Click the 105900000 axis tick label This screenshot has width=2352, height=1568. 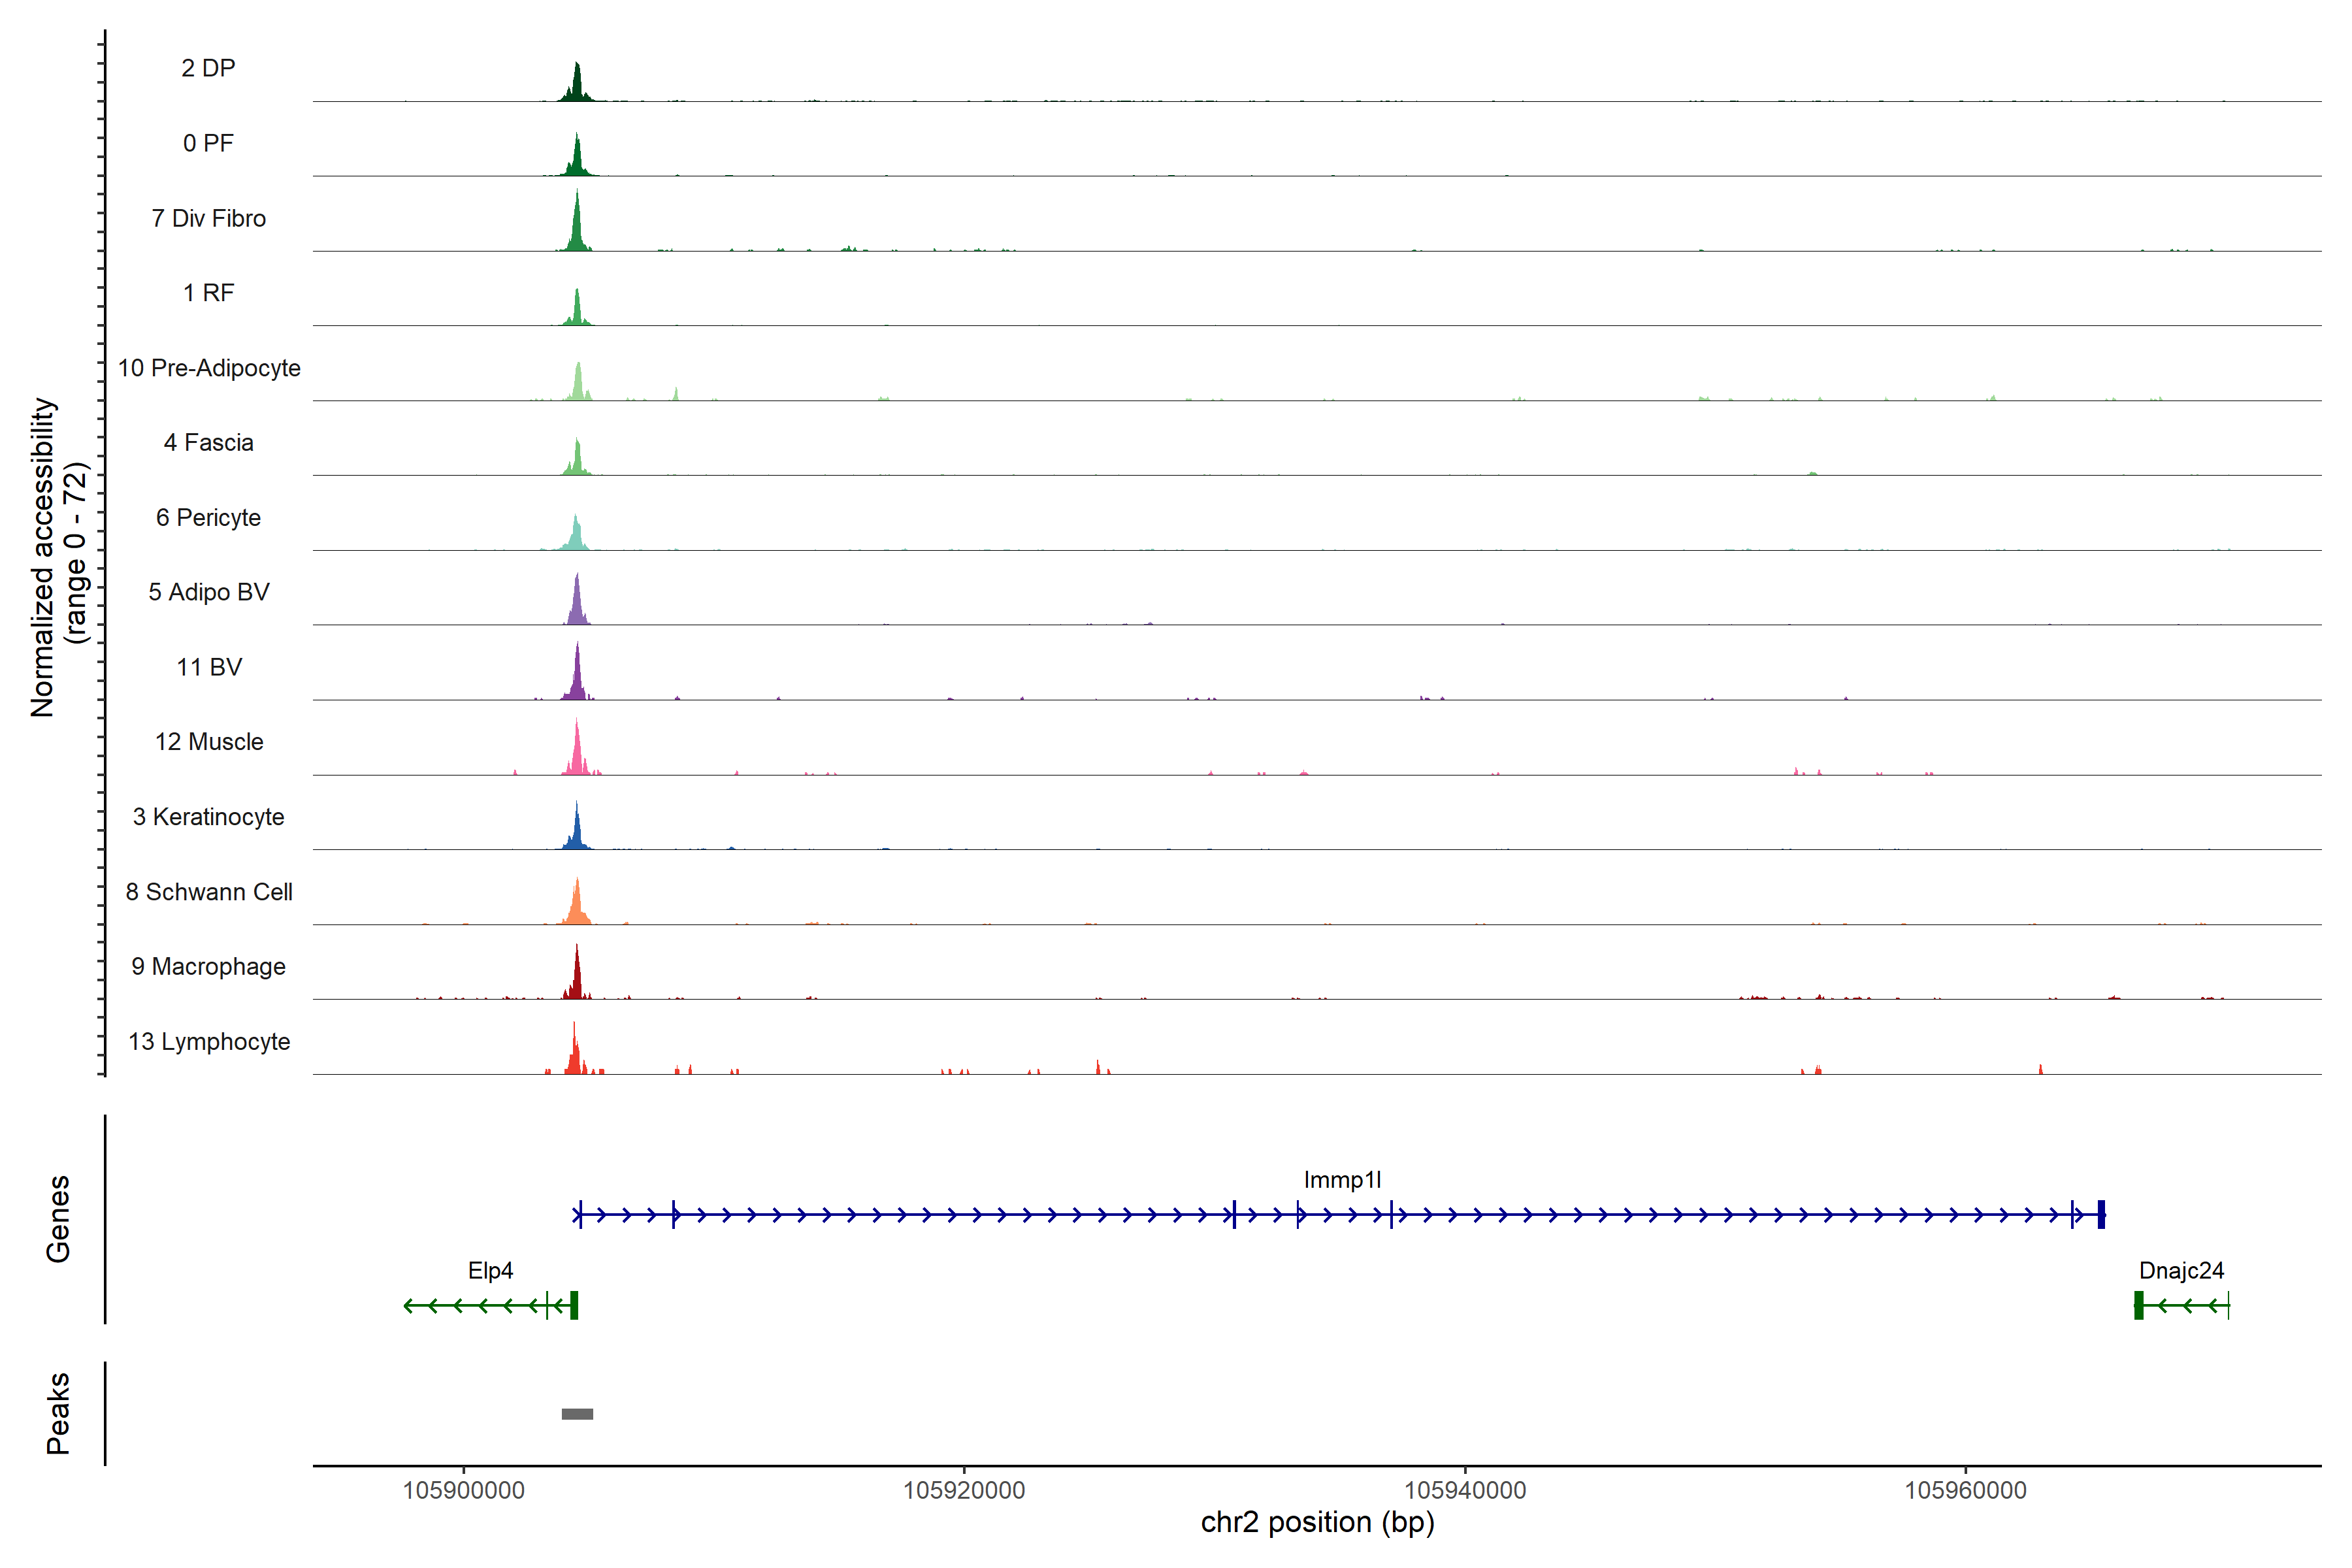(463, 1490)
